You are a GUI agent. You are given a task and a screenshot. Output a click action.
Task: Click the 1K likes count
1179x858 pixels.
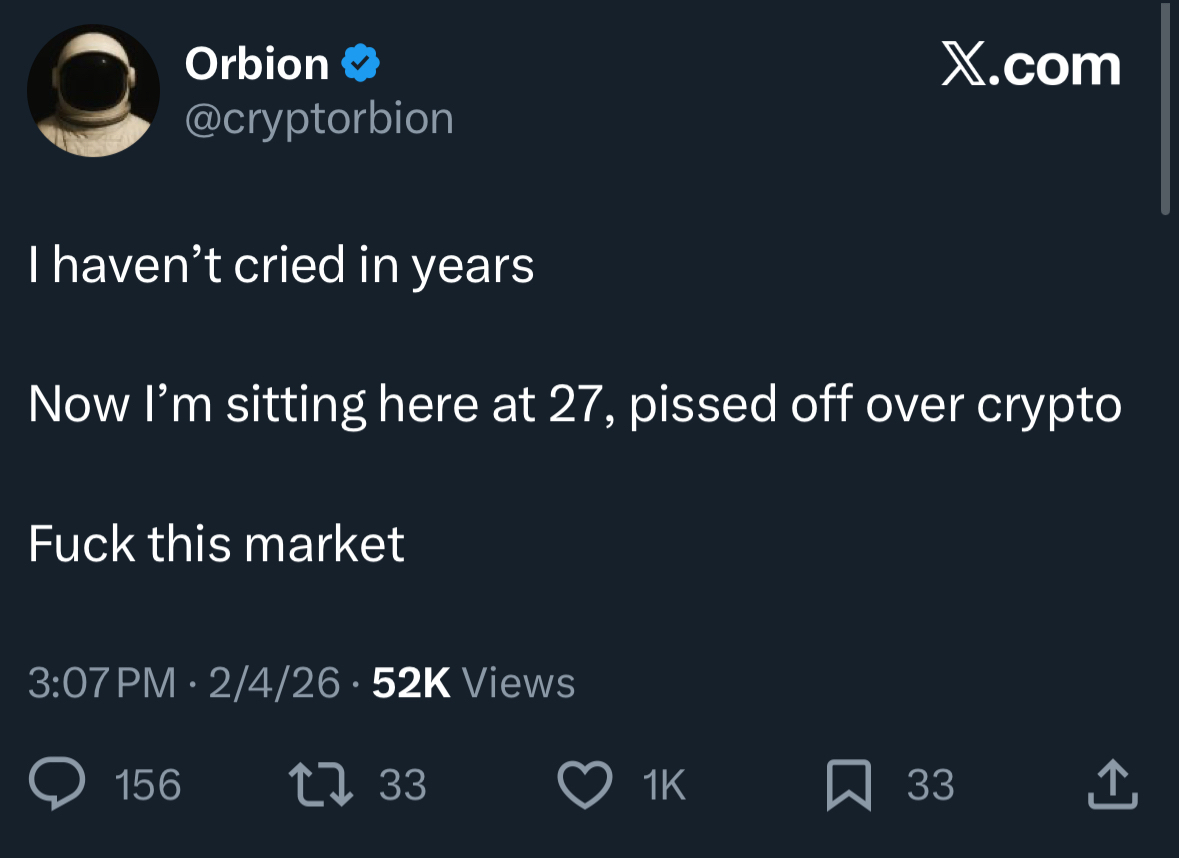pyautogui.click(x=666, y=786)
